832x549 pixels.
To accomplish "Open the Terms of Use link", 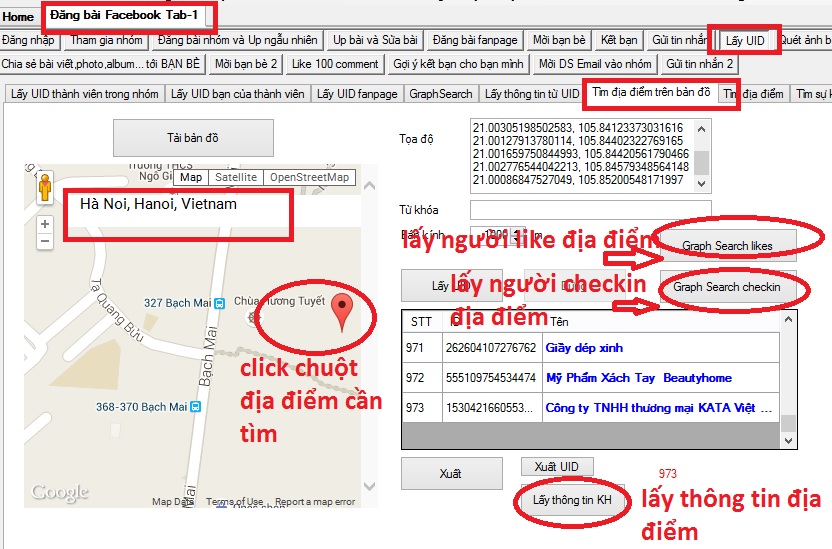I will click(x=235, y=501).
